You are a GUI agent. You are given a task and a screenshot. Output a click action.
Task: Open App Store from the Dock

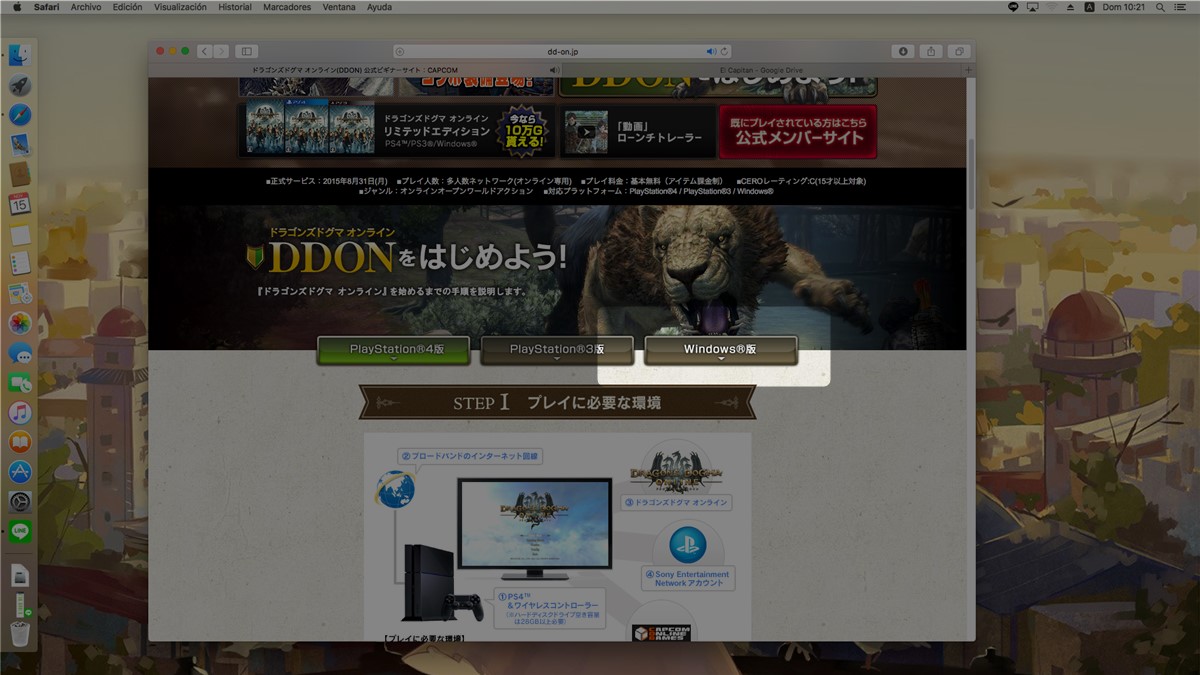pos(20,472)
